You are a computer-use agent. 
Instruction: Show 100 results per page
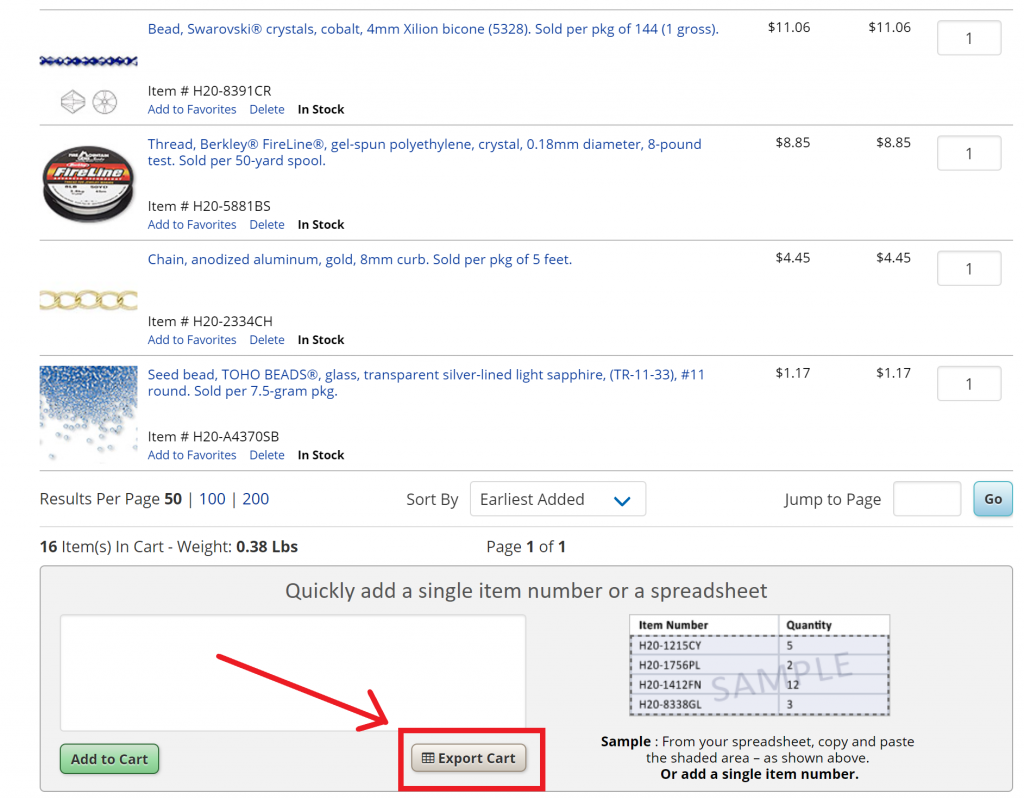coord(212,499)
